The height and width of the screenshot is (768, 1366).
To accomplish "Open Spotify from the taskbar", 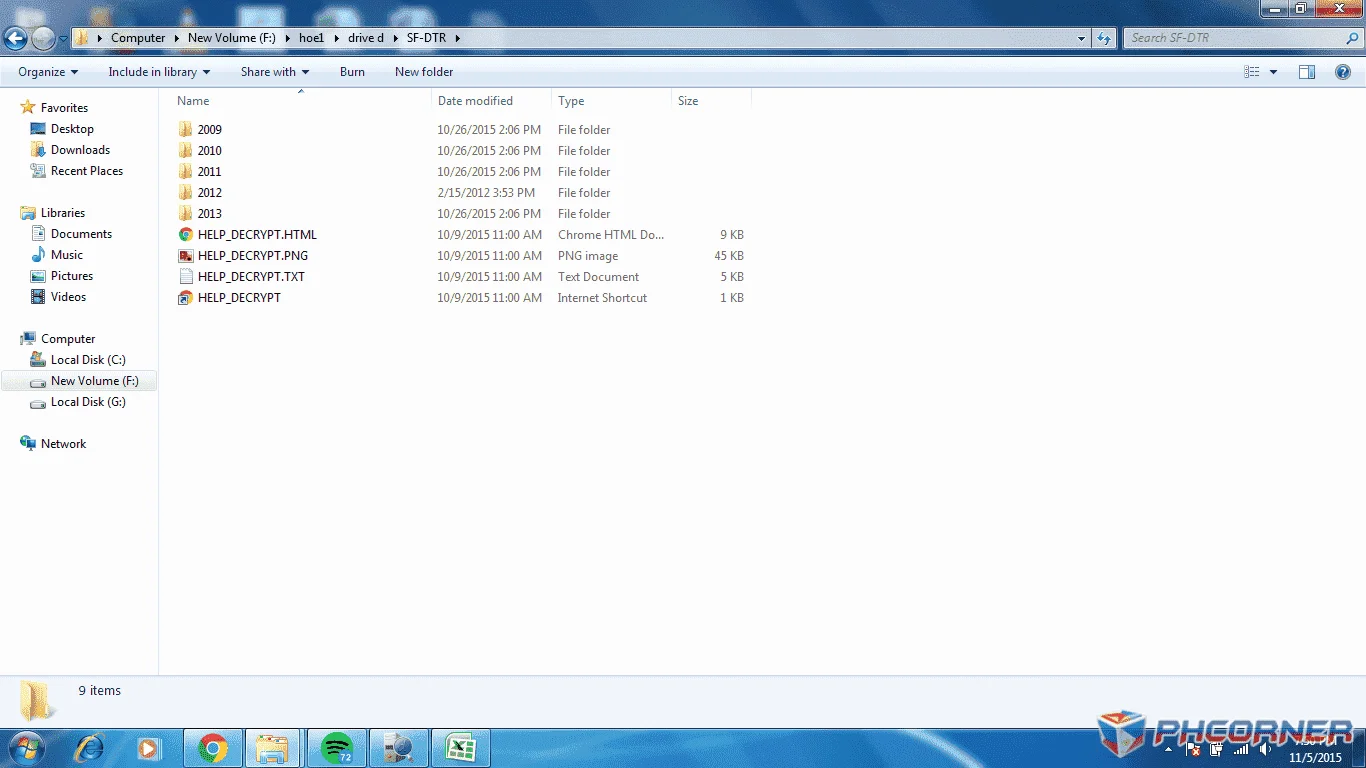I will coord(337,747).
